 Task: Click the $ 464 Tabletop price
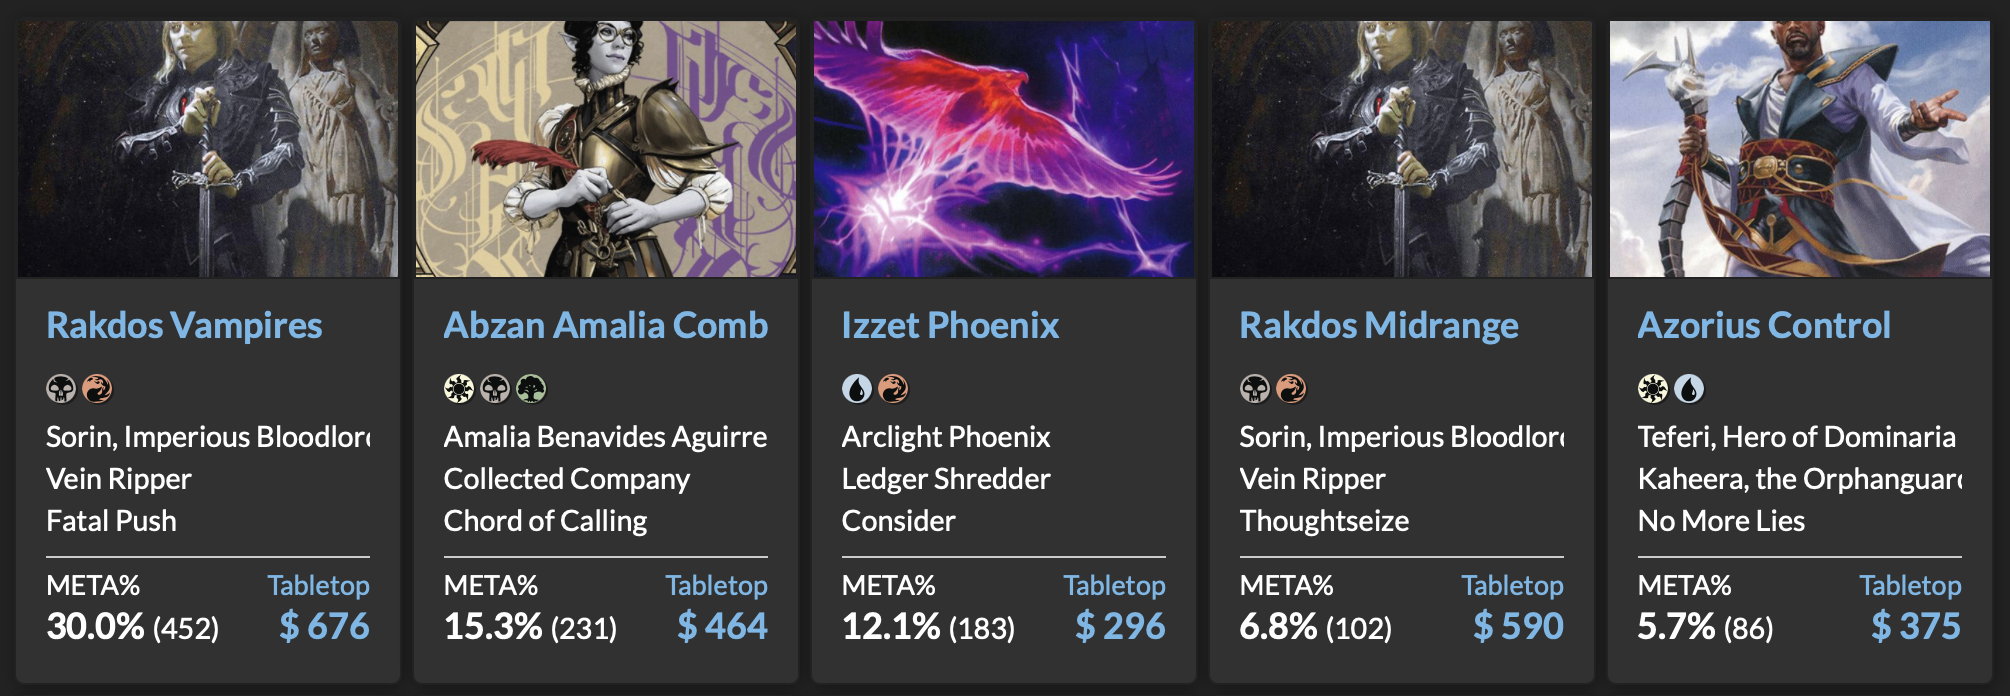point(722,626)
